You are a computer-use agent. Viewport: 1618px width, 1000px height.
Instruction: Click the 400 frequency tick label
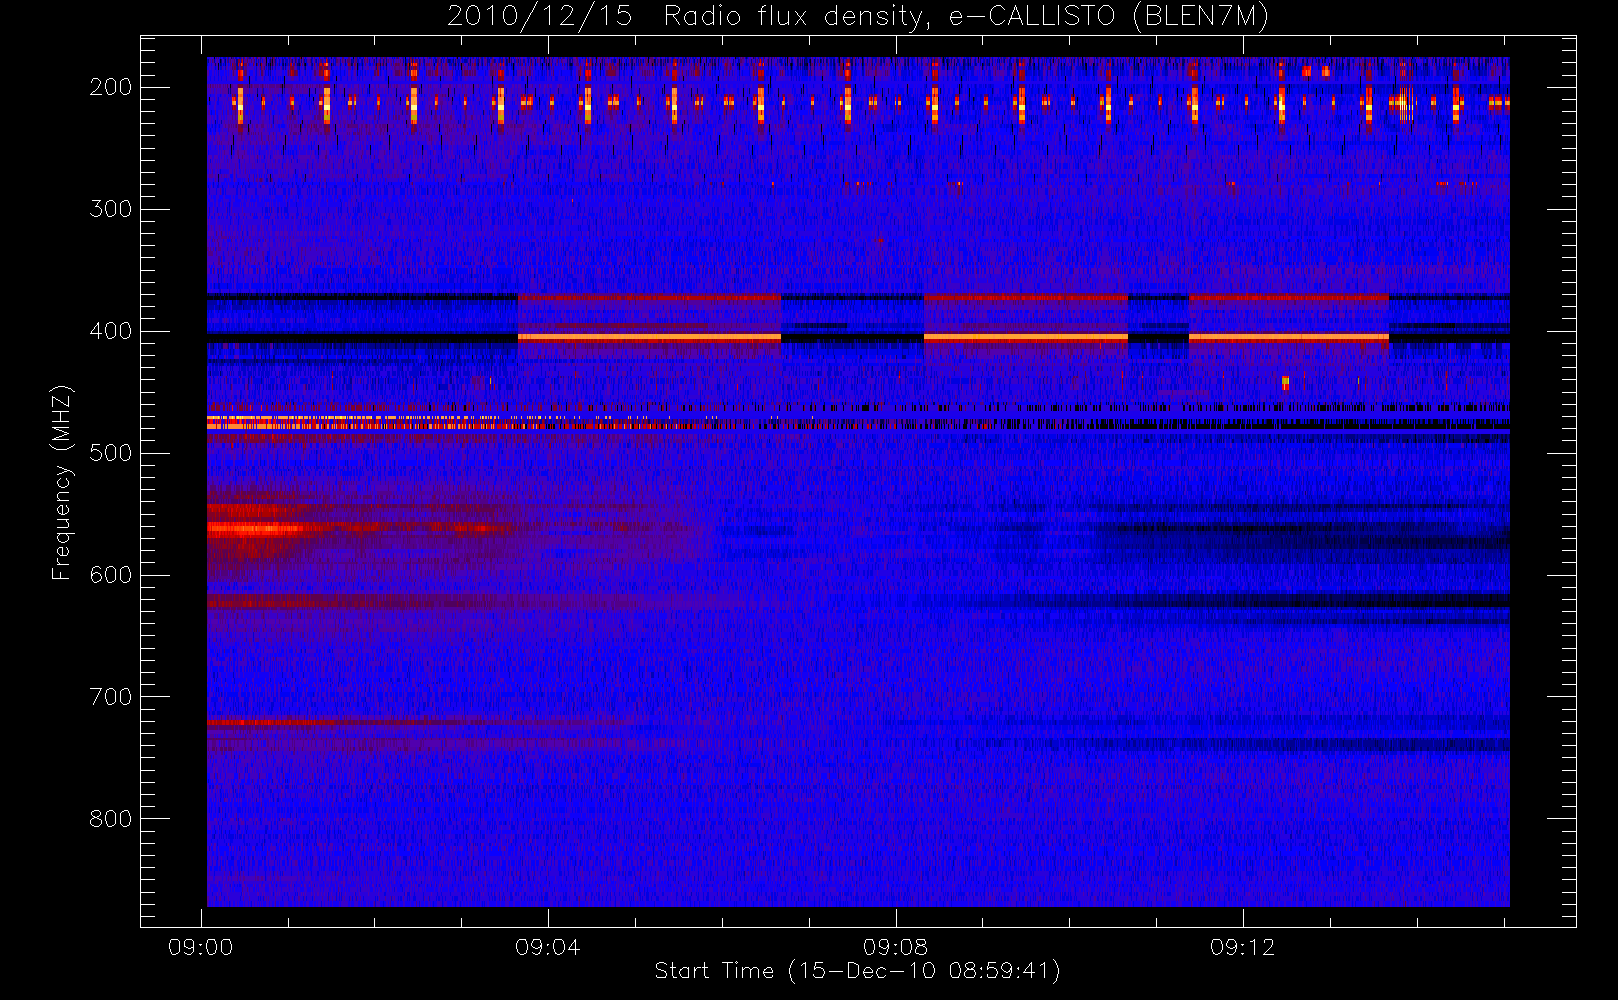[110, 331]
